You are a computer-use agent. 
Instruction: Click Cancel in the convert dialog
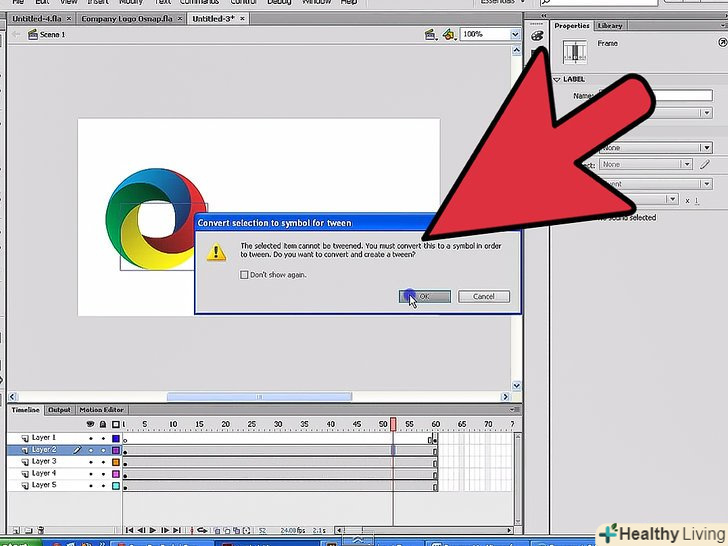click(x=484, y=296)
